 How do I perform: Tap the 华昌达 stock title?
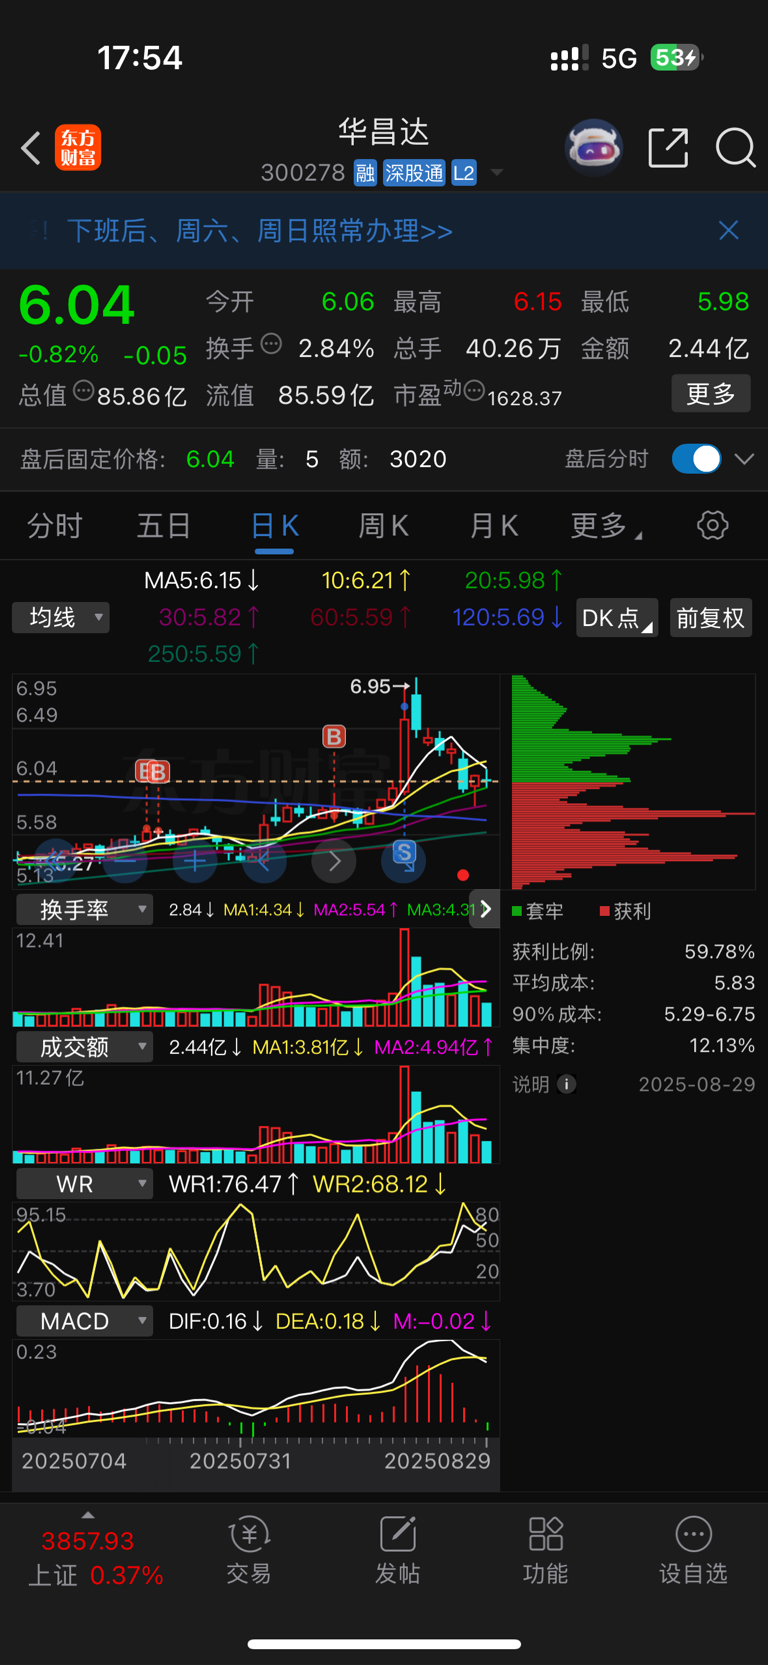point(384,132)
